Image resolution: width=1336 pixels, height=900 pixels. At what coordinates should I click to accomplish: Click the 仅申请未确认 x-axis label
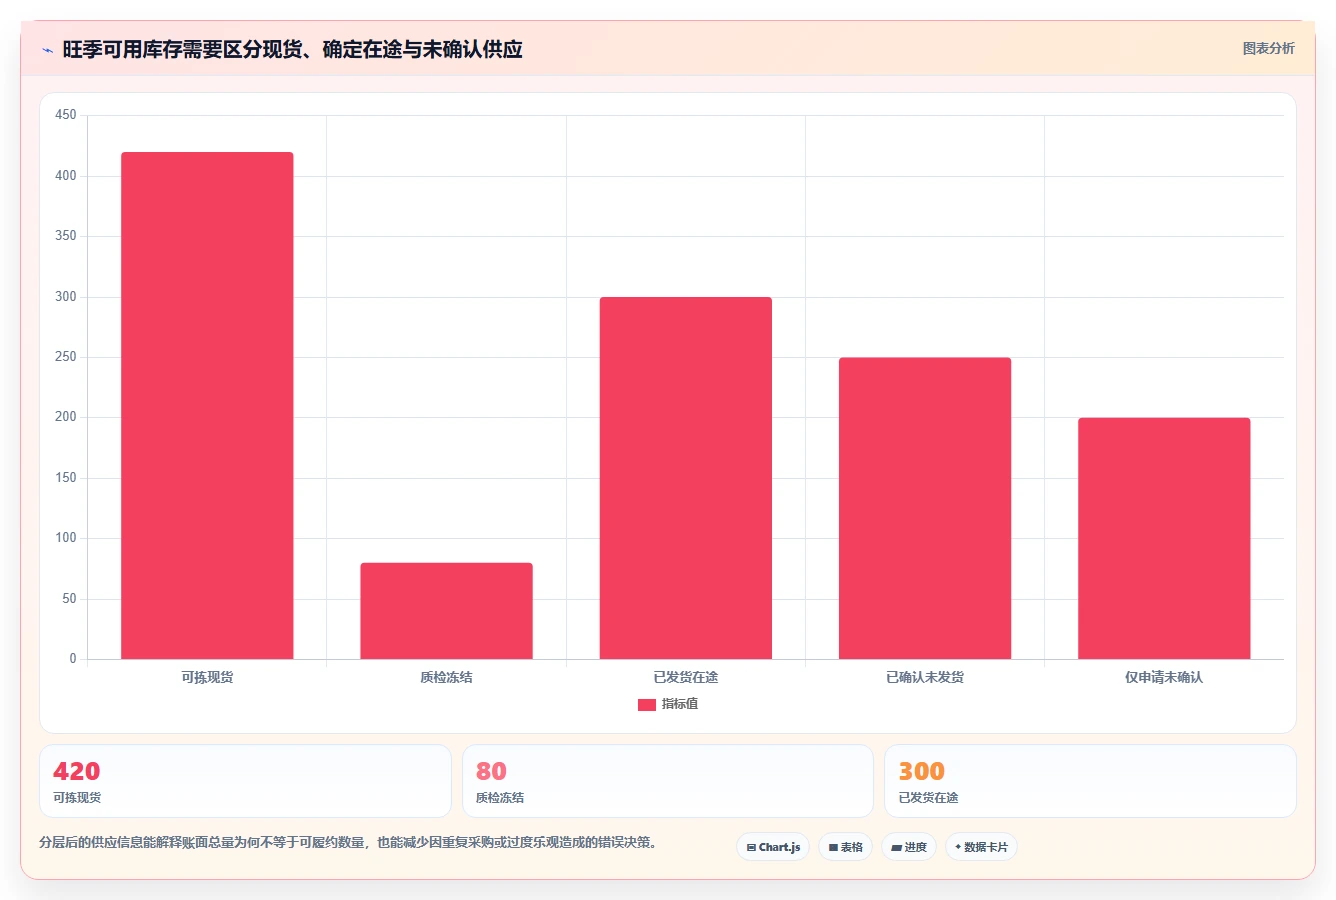1164,677
